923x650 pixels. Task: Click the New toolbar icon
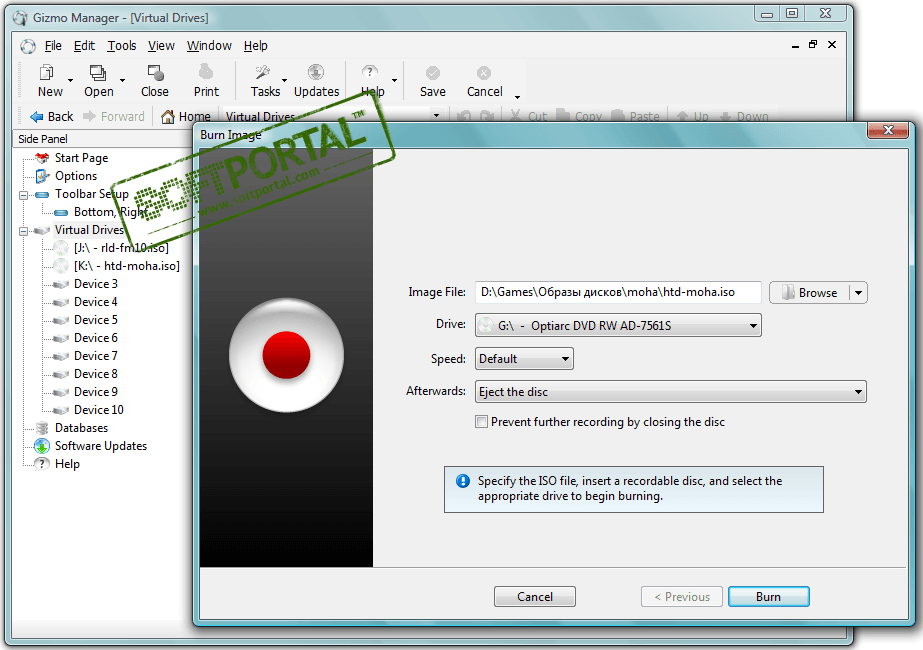point(47,73)
